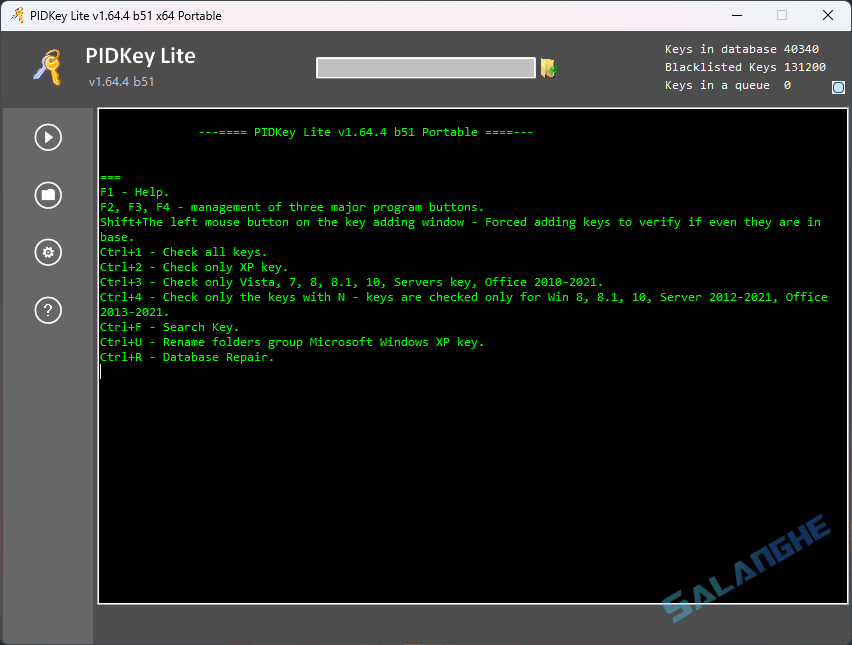Click the folder icon in the left sidebar
Image resolution: width=852 pixels, height=645 pixels.
47,195
